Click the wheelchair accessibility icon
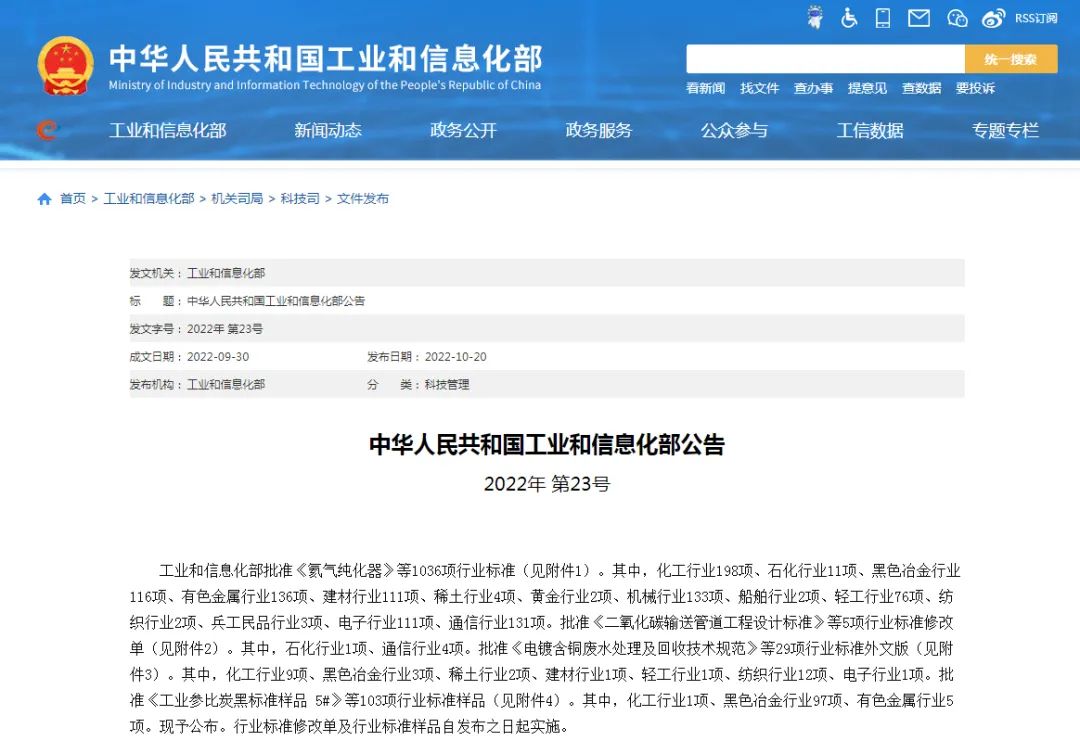 [x=849, y=18]
